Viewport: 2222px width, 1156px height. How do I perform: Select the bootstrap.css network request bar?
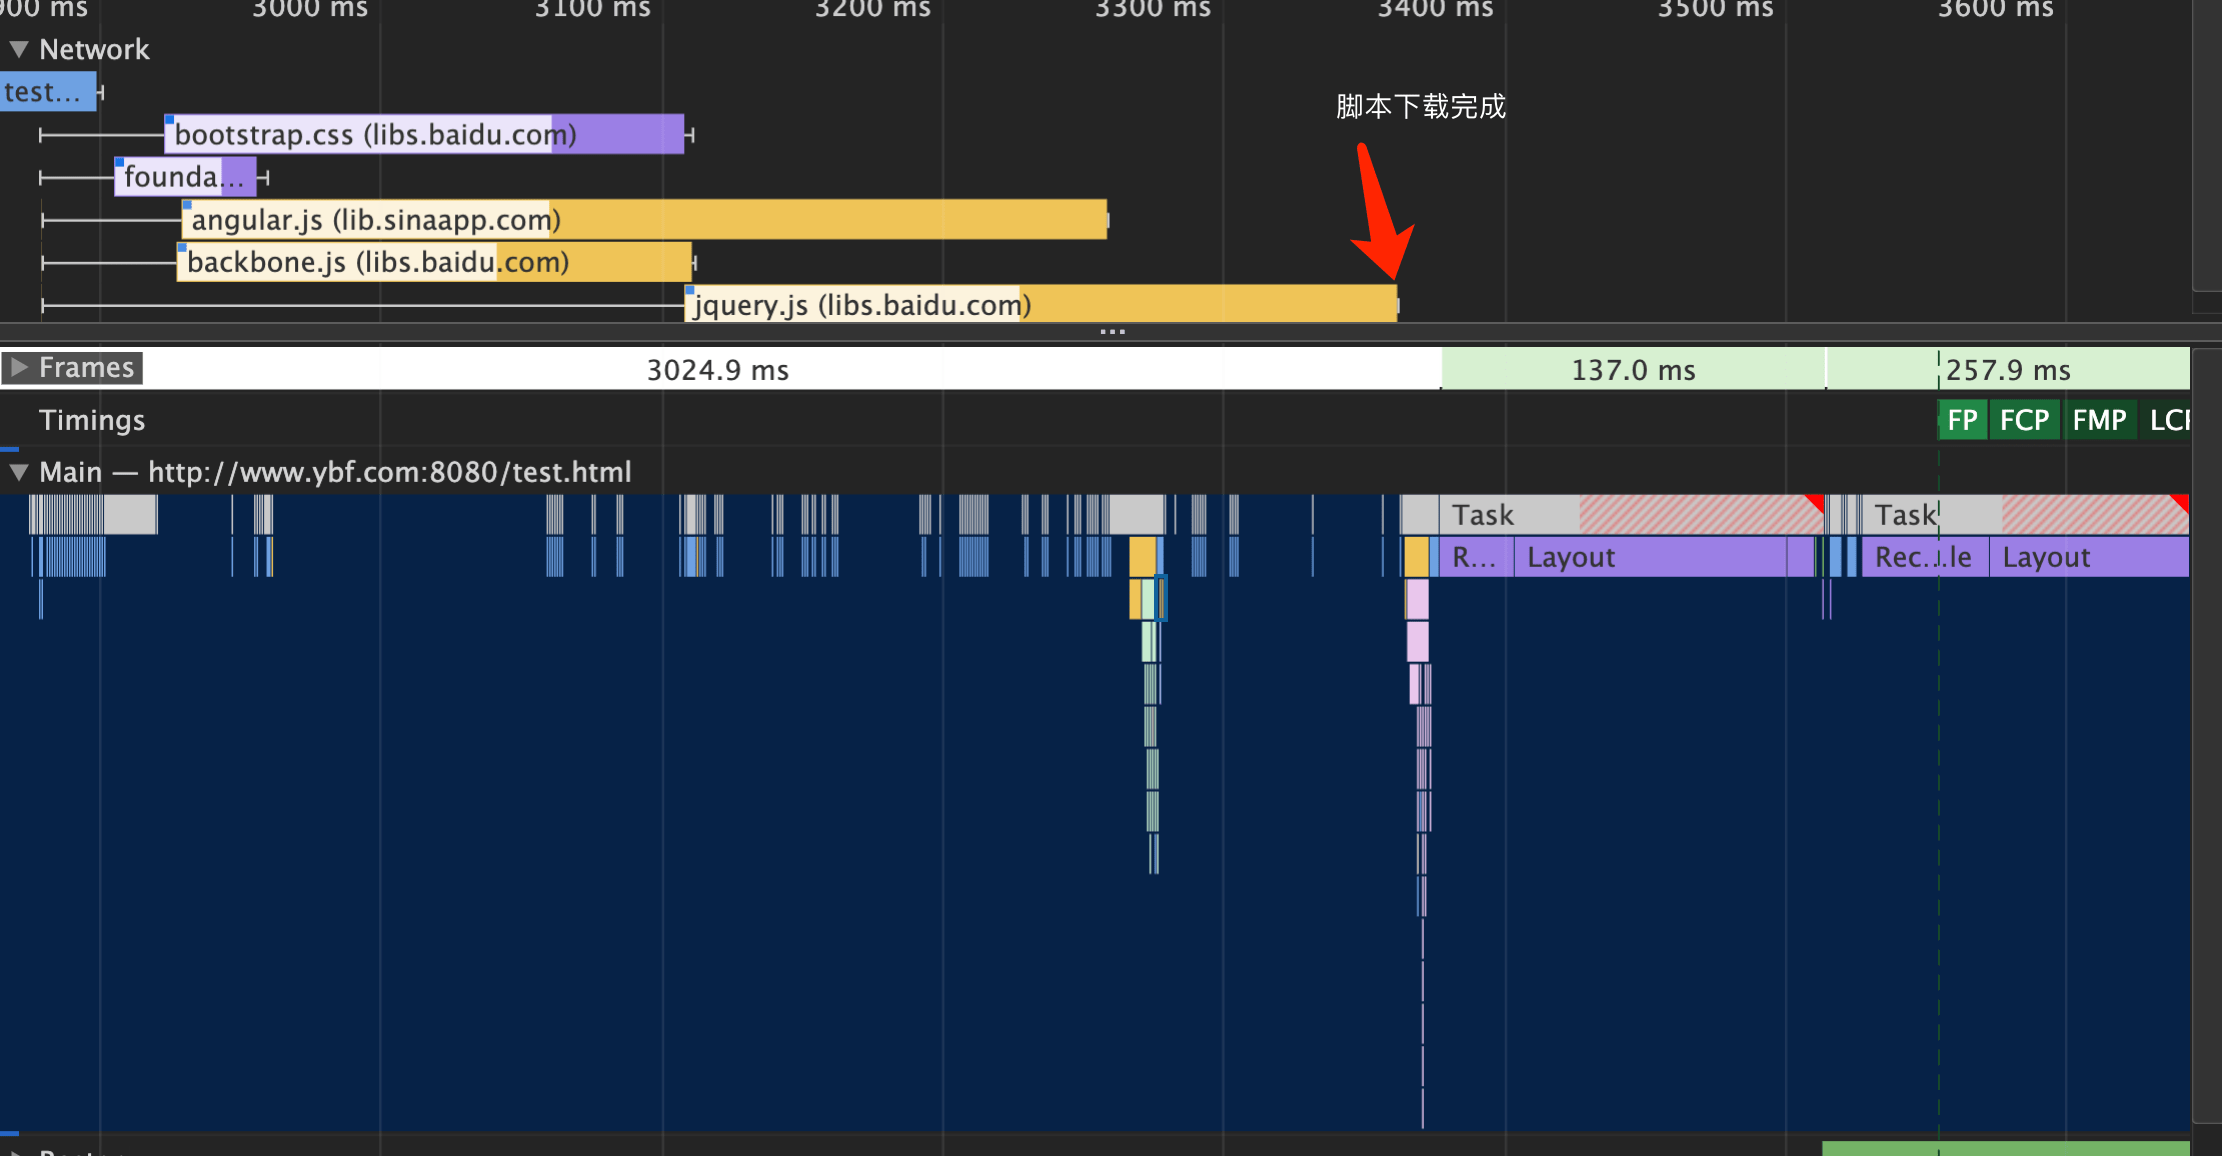(424, 134)
